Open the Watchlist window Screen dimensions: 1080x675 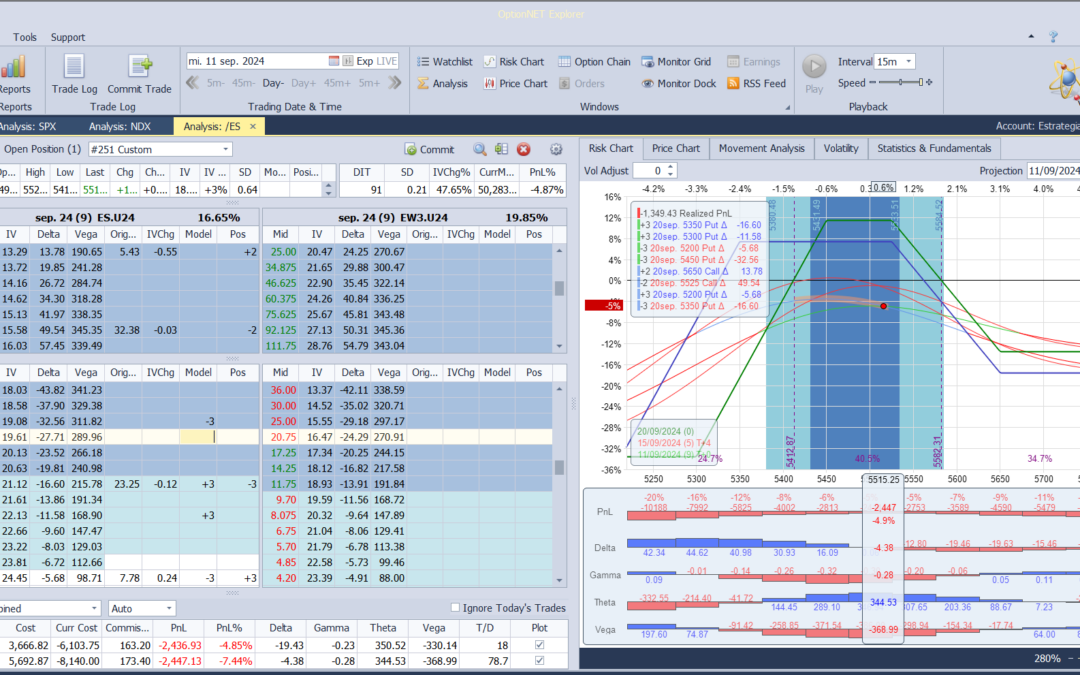(444, 62)
